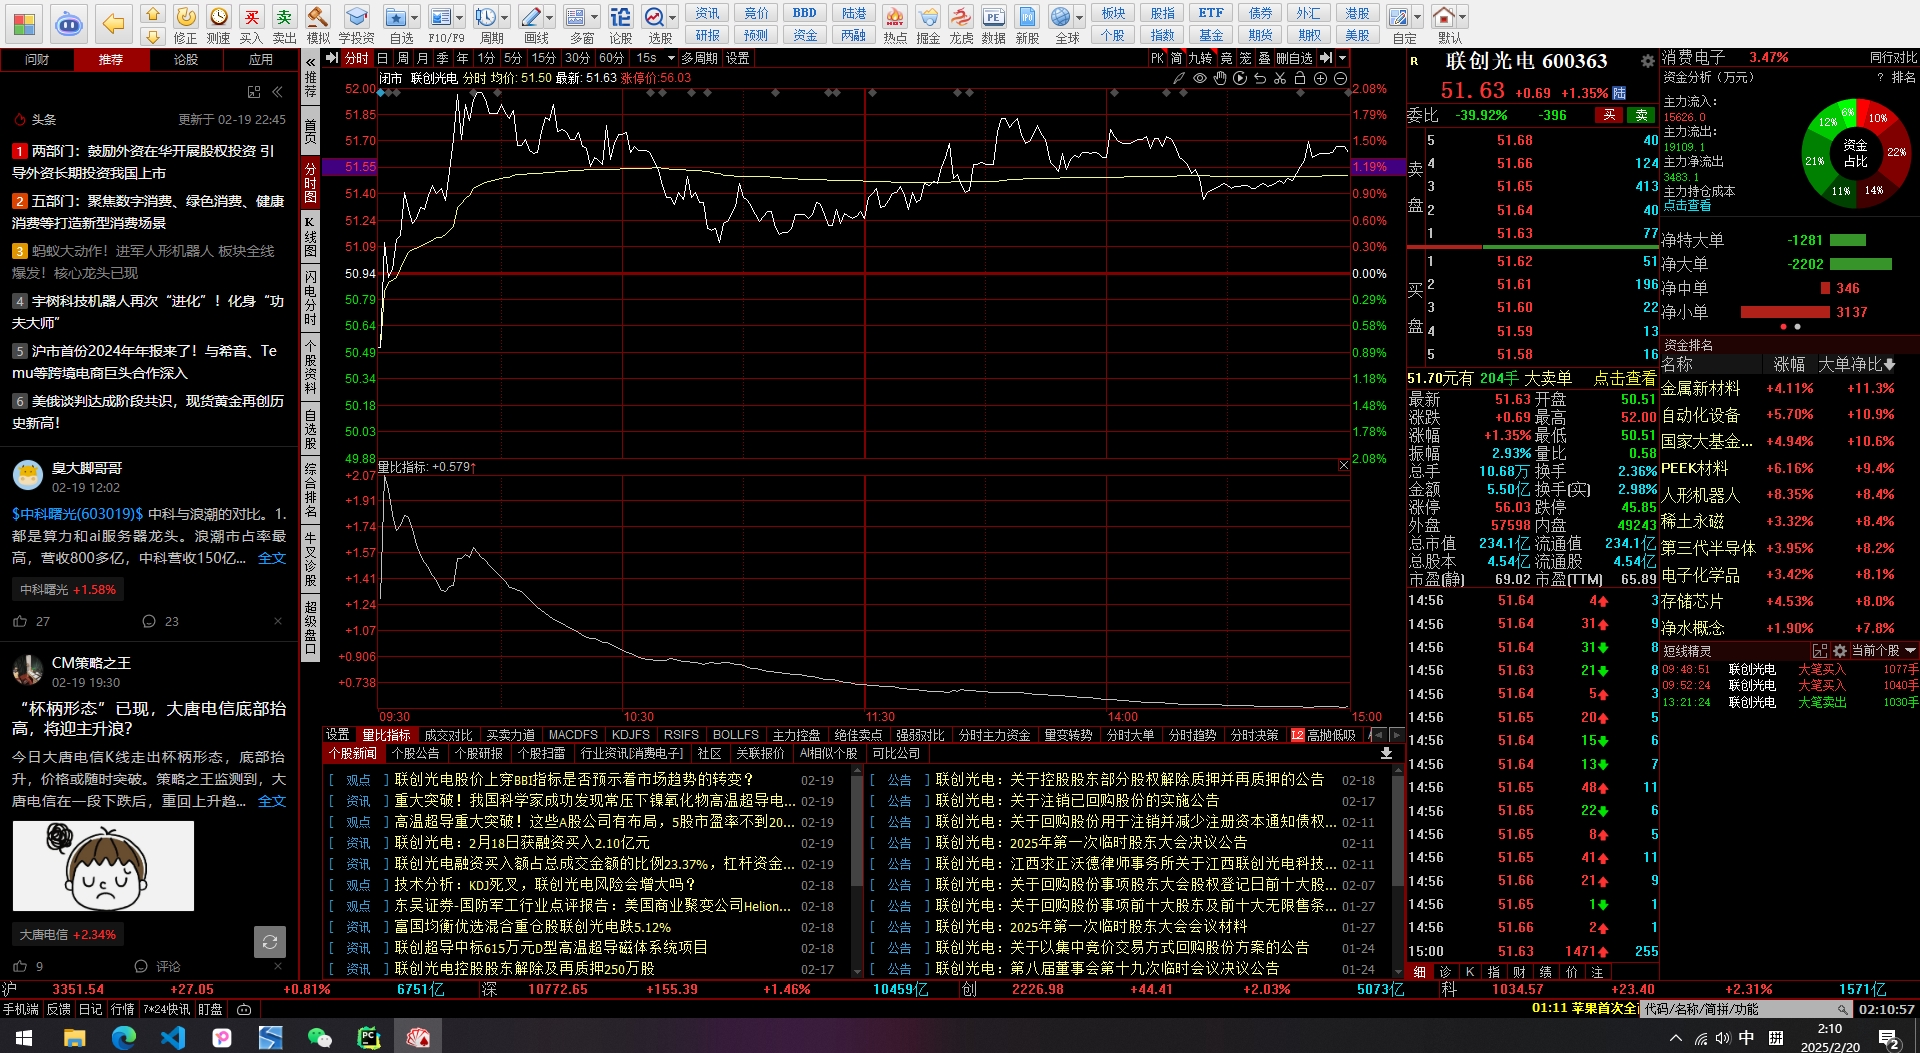The width and height of the screenshot is (1920, 1053).
Task: Select the hand pan tool above chart
Action: pyautogui.click(x=1220, y=78)
